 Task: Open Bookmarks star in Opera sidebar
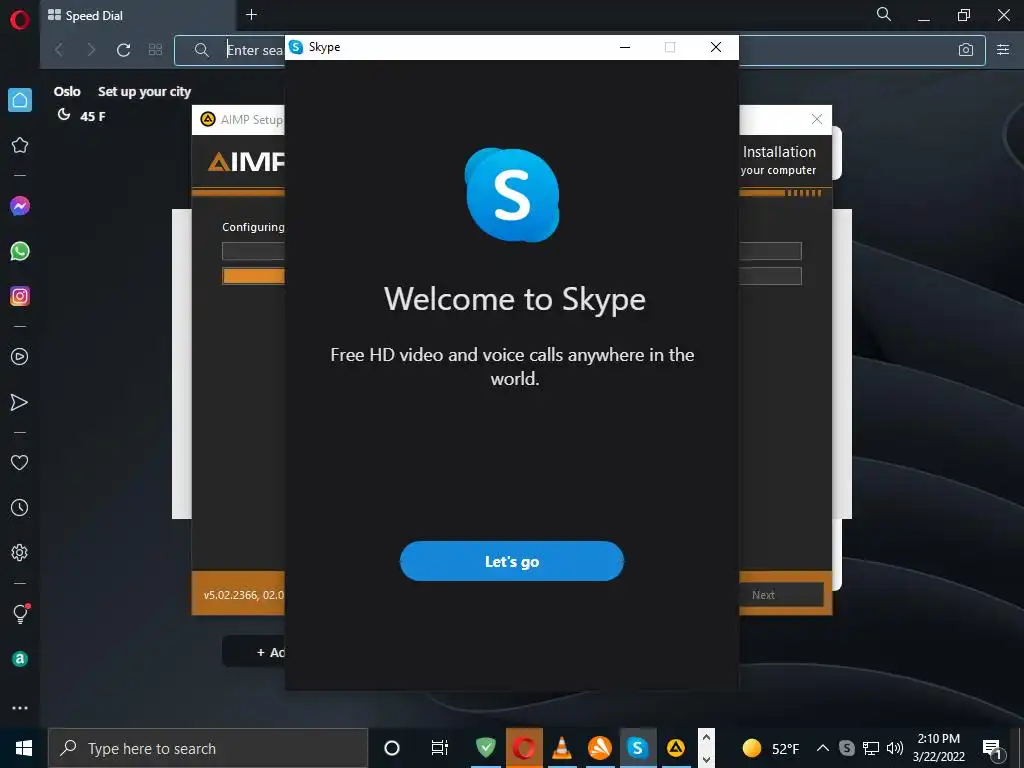coord(20,145)
